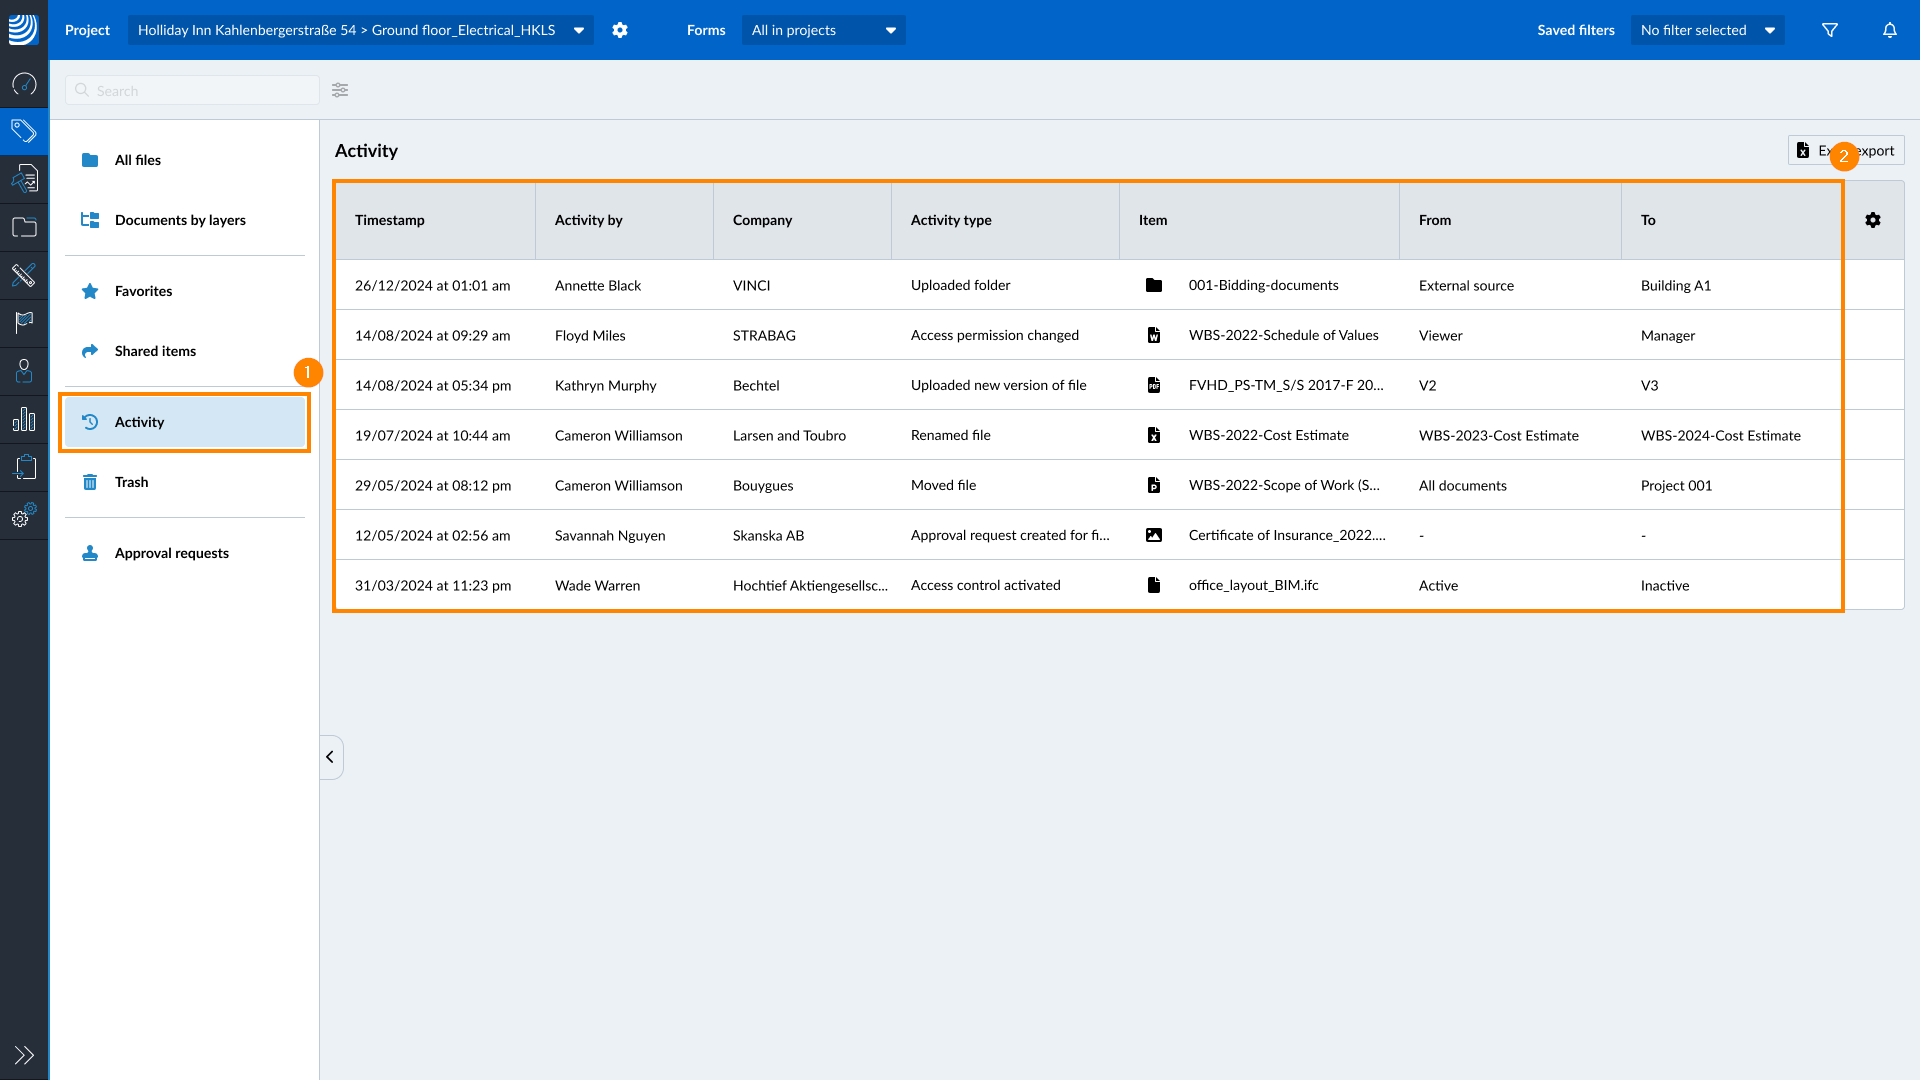Open Shared items in side menu

(x=185, y=351)
